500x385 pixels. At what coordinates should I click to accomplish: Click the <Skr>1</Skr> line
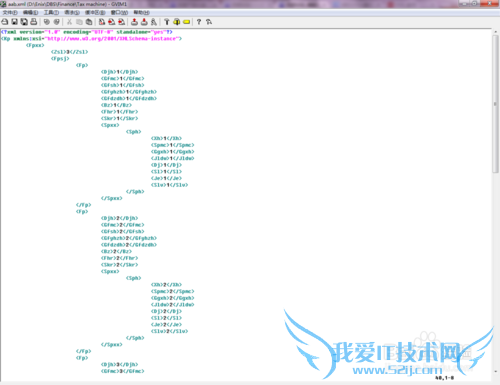[x=119, y=119]
